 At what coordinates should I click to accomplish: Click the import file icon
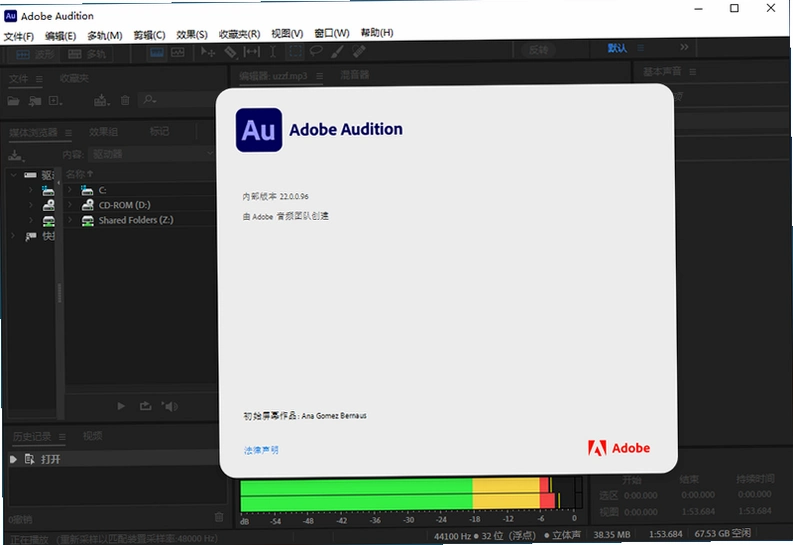point(35,101)
